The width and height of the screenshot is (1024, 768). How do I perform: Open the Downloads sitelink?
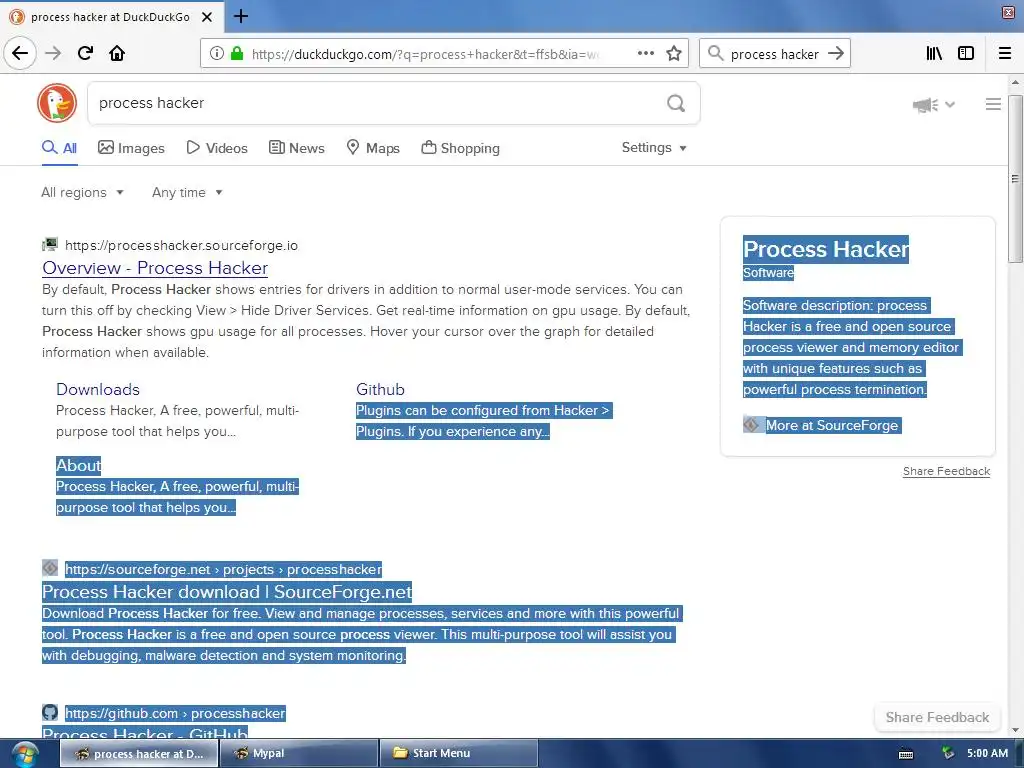point(98,389)
